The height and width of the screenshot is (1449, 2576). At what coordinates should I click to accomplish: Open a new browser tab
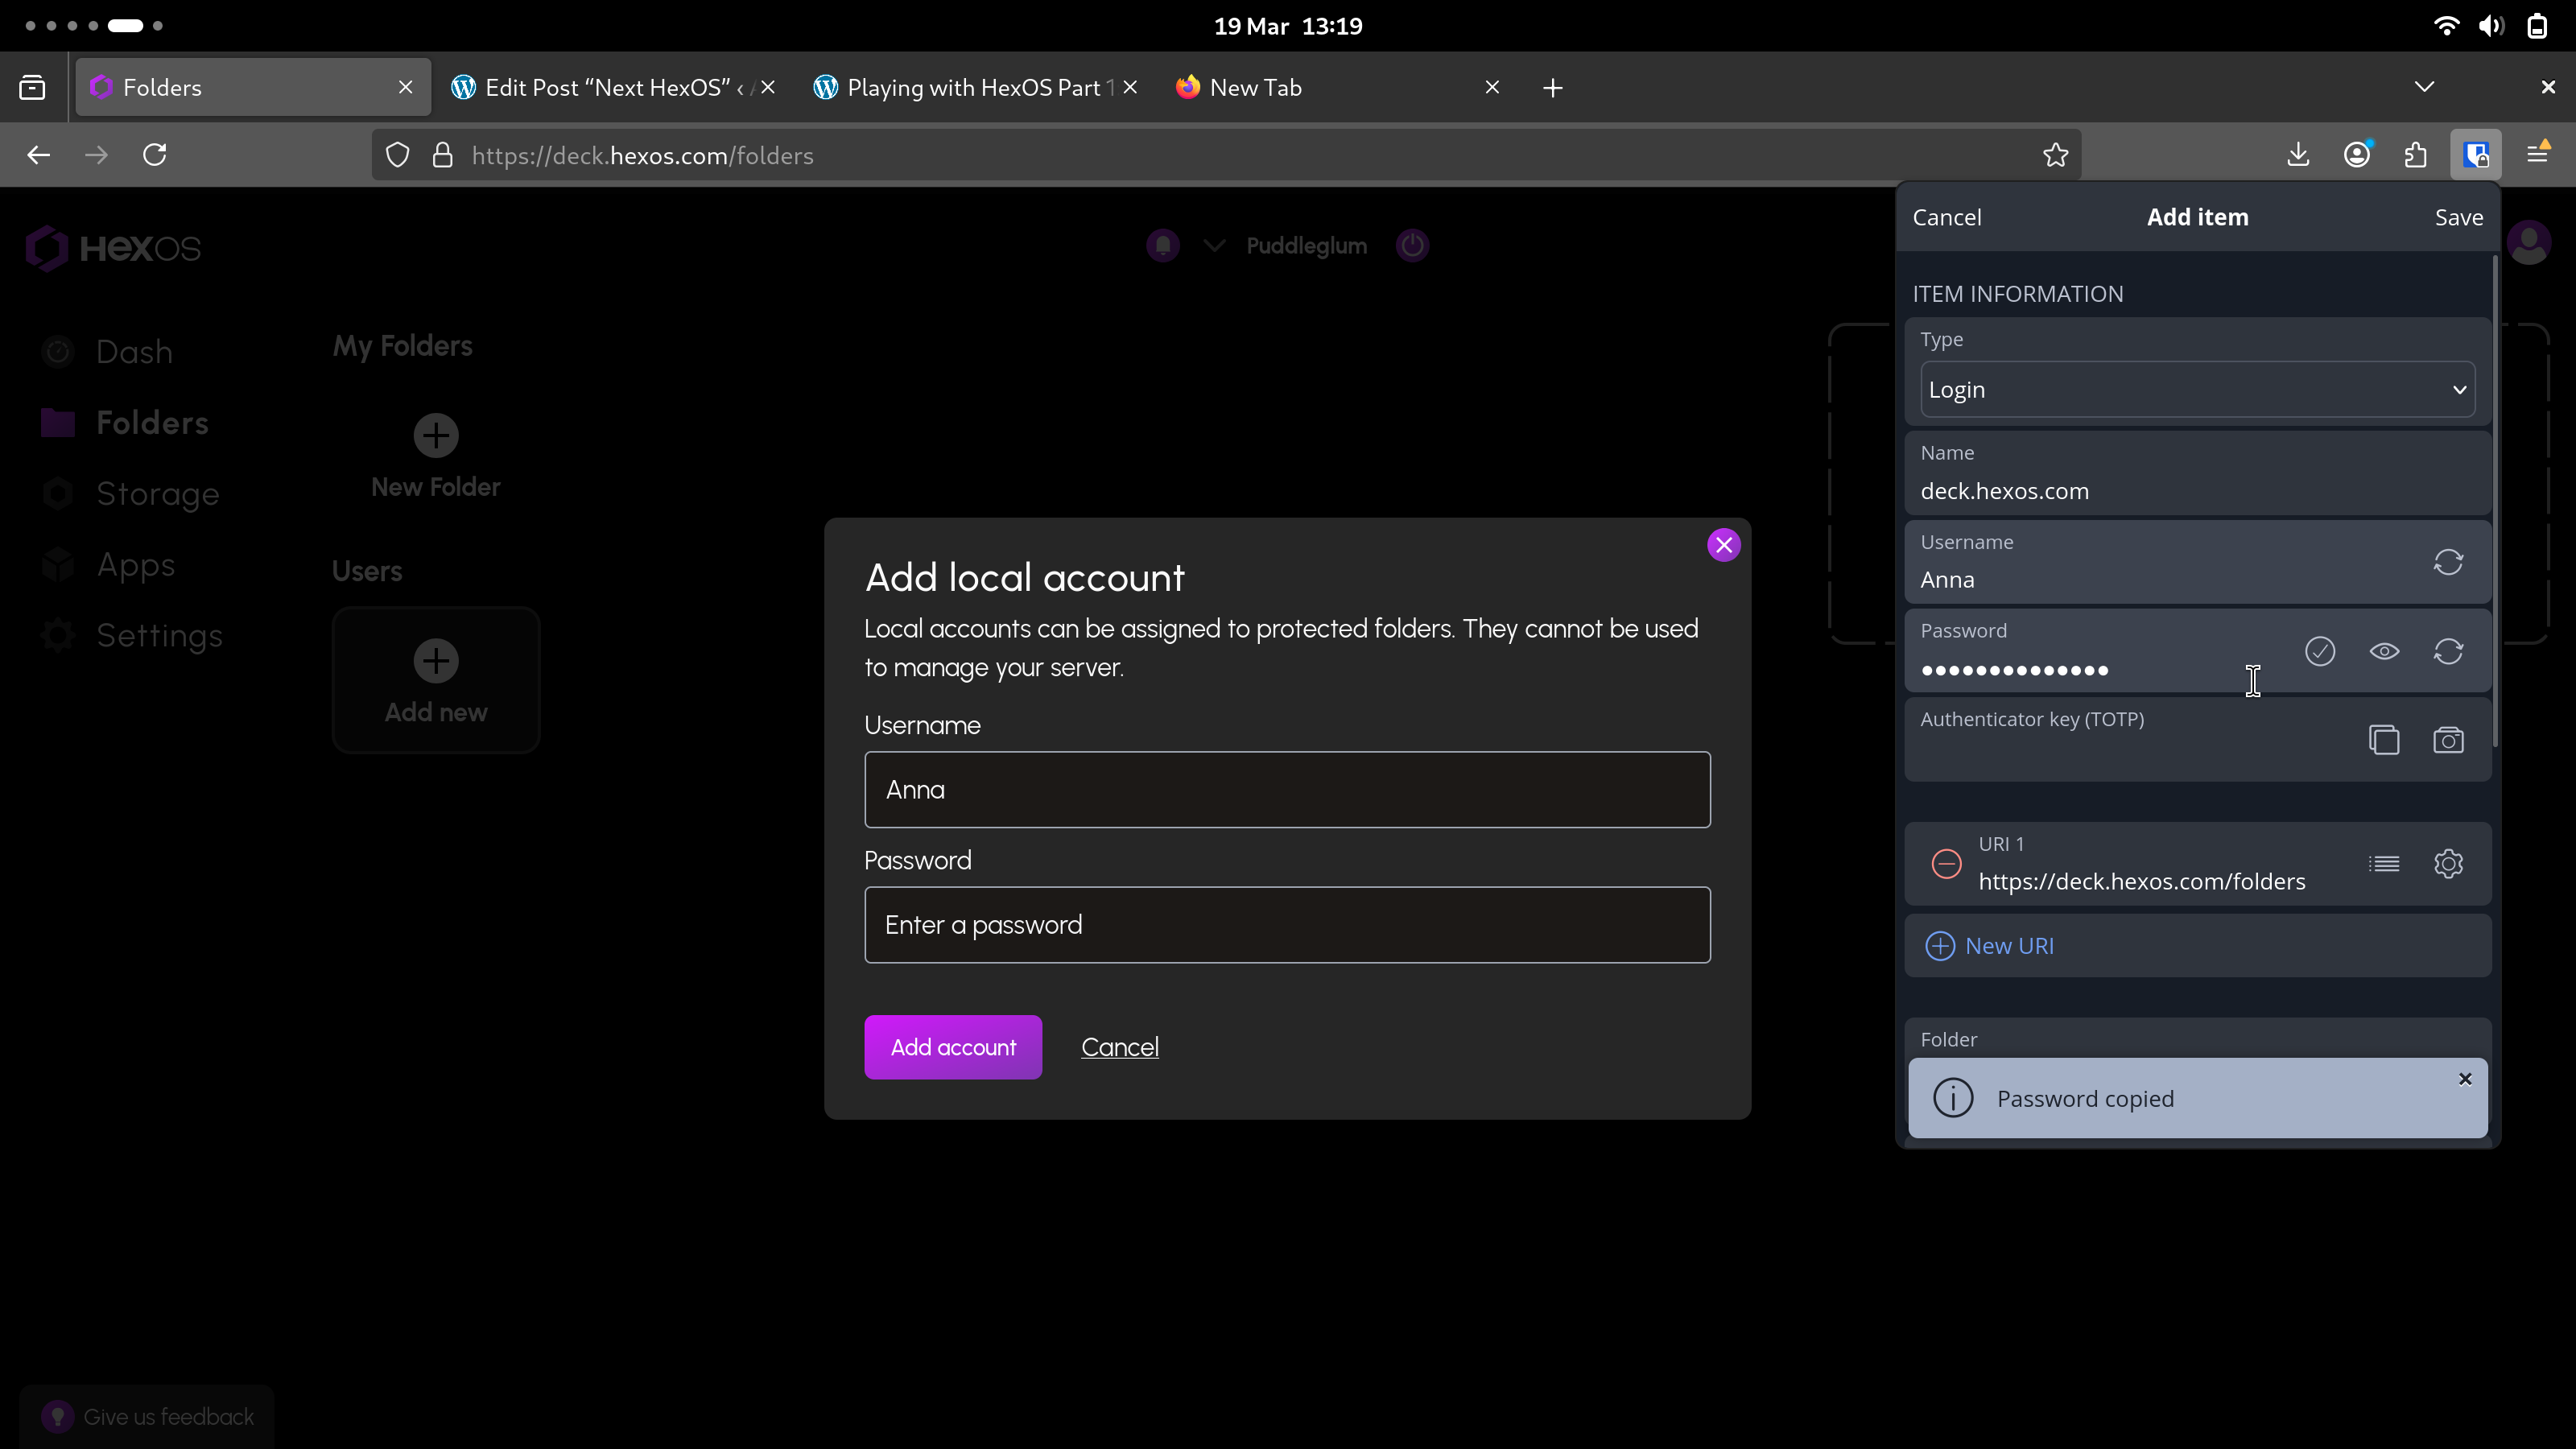pos(1552,88)
